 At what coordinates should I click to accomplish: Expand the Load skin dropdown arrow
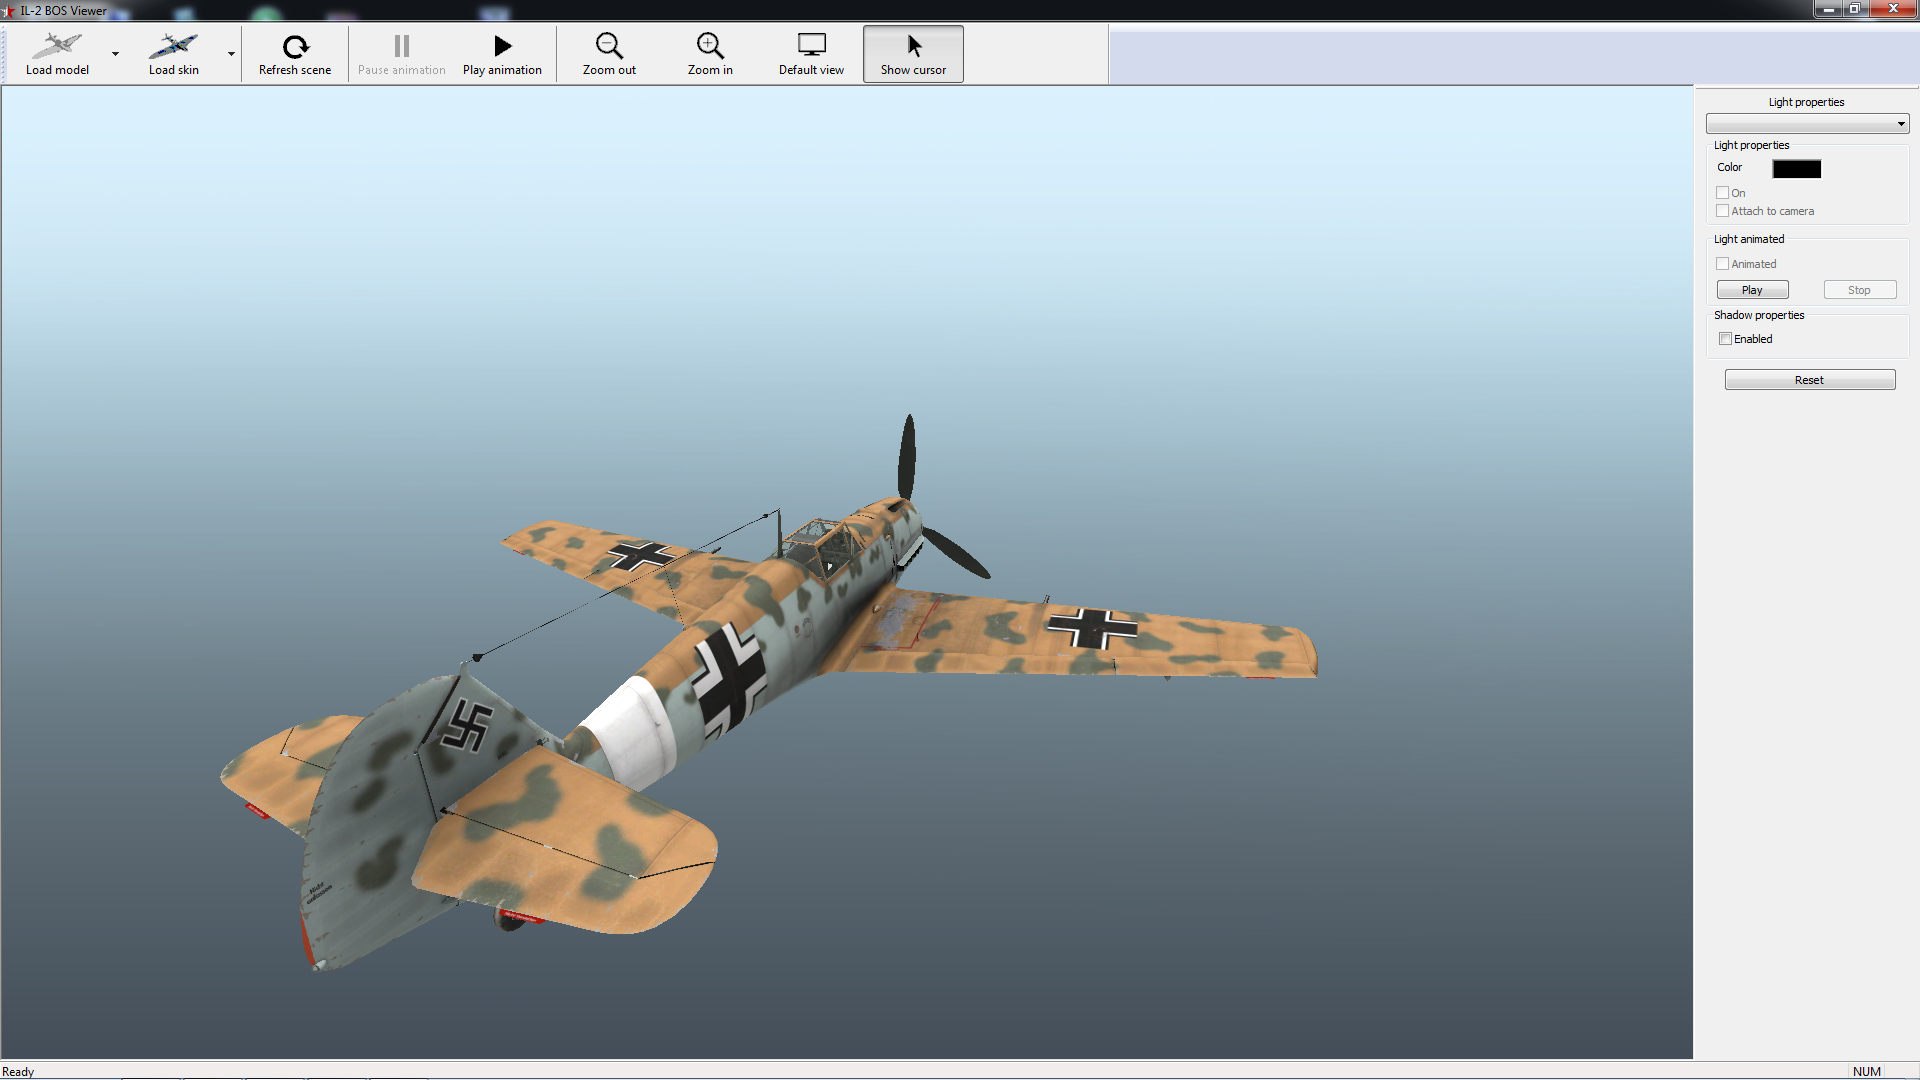(231, 54)
